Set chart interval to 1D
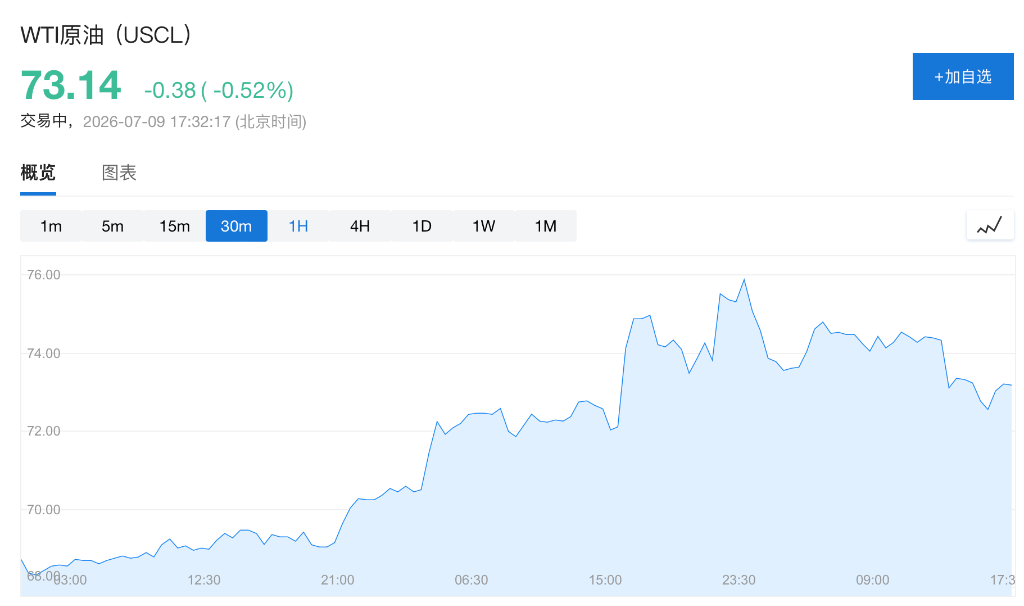Image resolution: width=1024 pixels, height=606 pixels. (422, 226)
